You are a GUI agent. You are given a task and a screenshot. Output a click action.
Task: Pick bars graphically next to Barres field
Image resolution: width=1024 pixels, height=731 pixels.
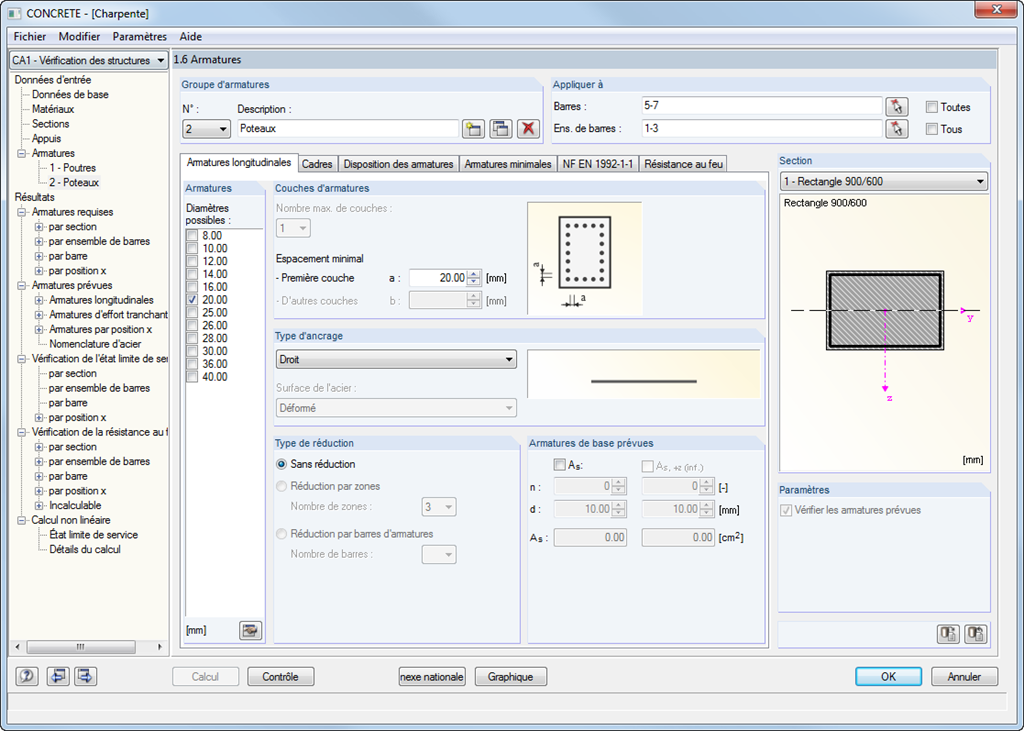click(897, 106)
